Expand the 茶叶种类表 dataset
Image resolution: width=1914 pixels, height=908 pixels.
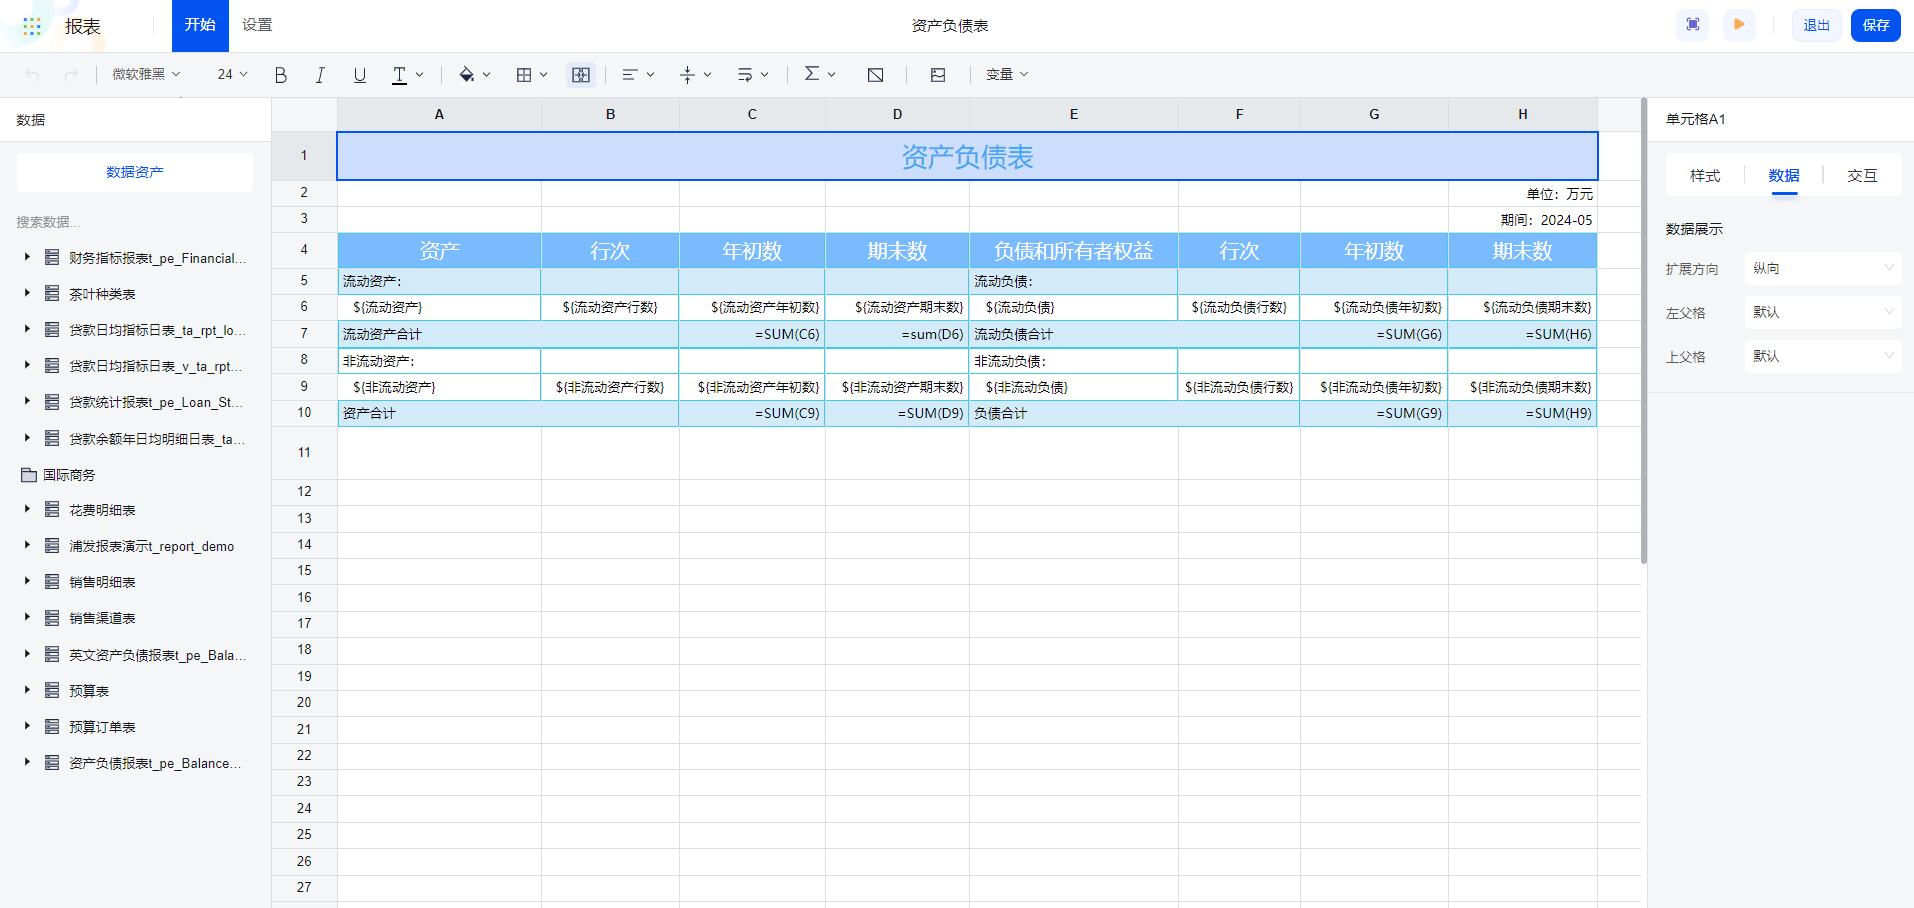click(x=27, y=294)
